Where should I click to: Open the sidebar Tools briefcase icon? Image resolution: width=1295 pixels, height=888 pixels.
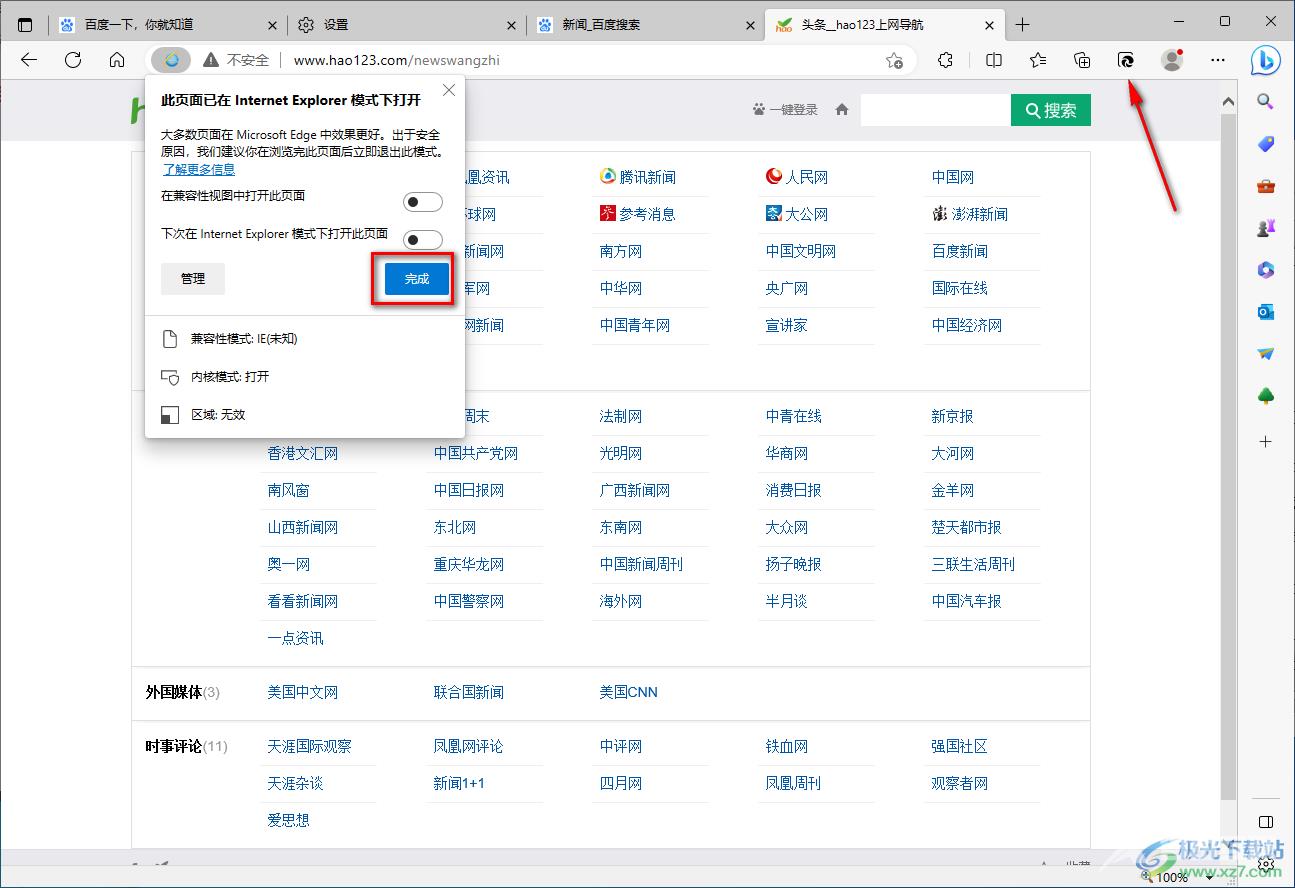click(x=1266, y=186)
